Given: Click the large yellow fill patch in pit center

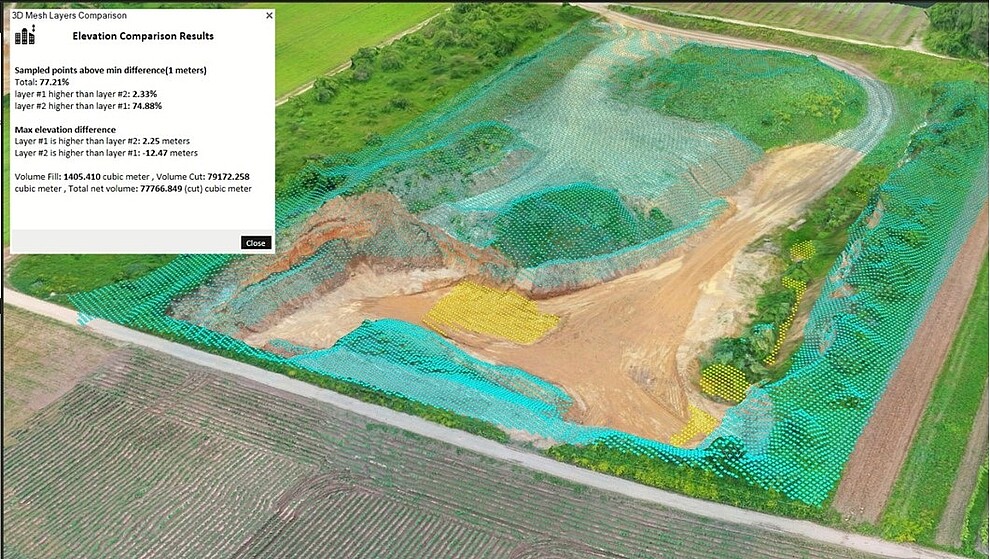Looking at the screenshot, I should [490, 312].
